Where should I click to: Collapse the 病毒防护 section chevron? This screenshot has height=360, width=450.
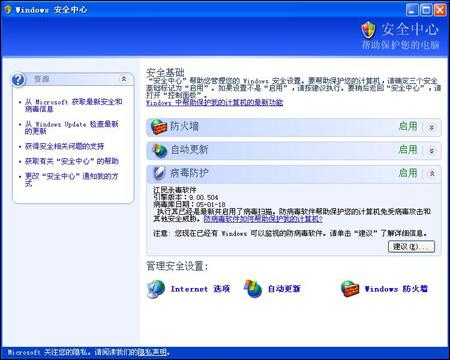(432, 173)
